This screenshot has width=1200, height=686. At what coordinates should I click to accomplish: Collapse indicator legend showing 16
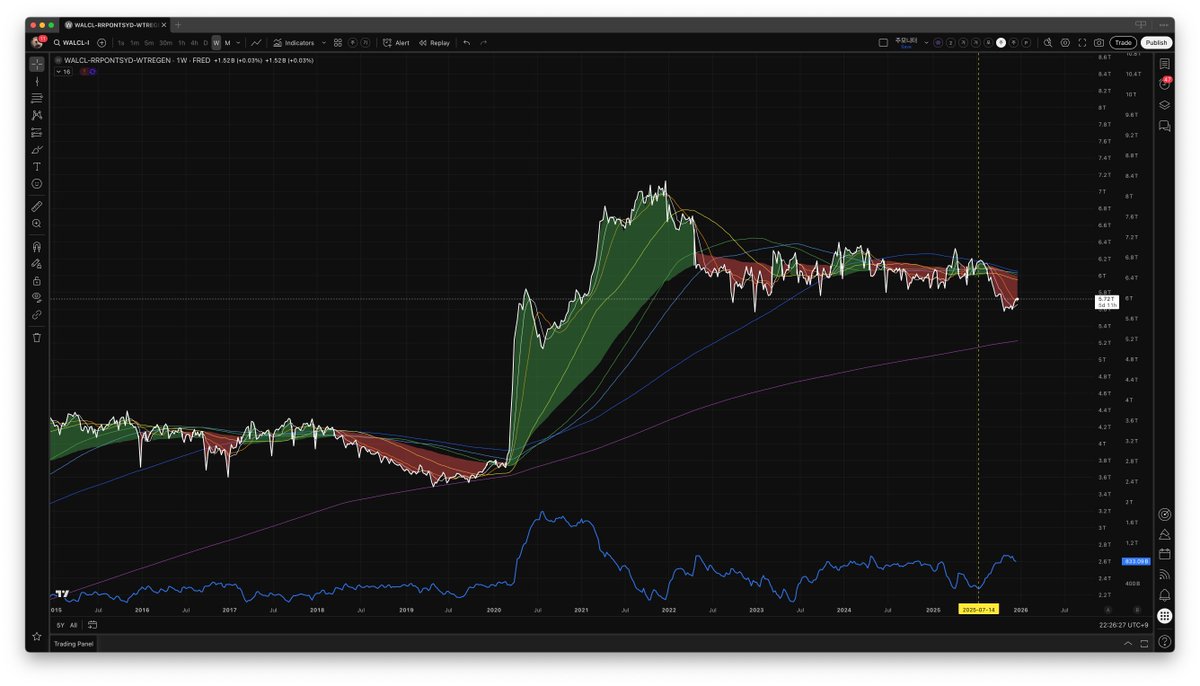point(63,72)
